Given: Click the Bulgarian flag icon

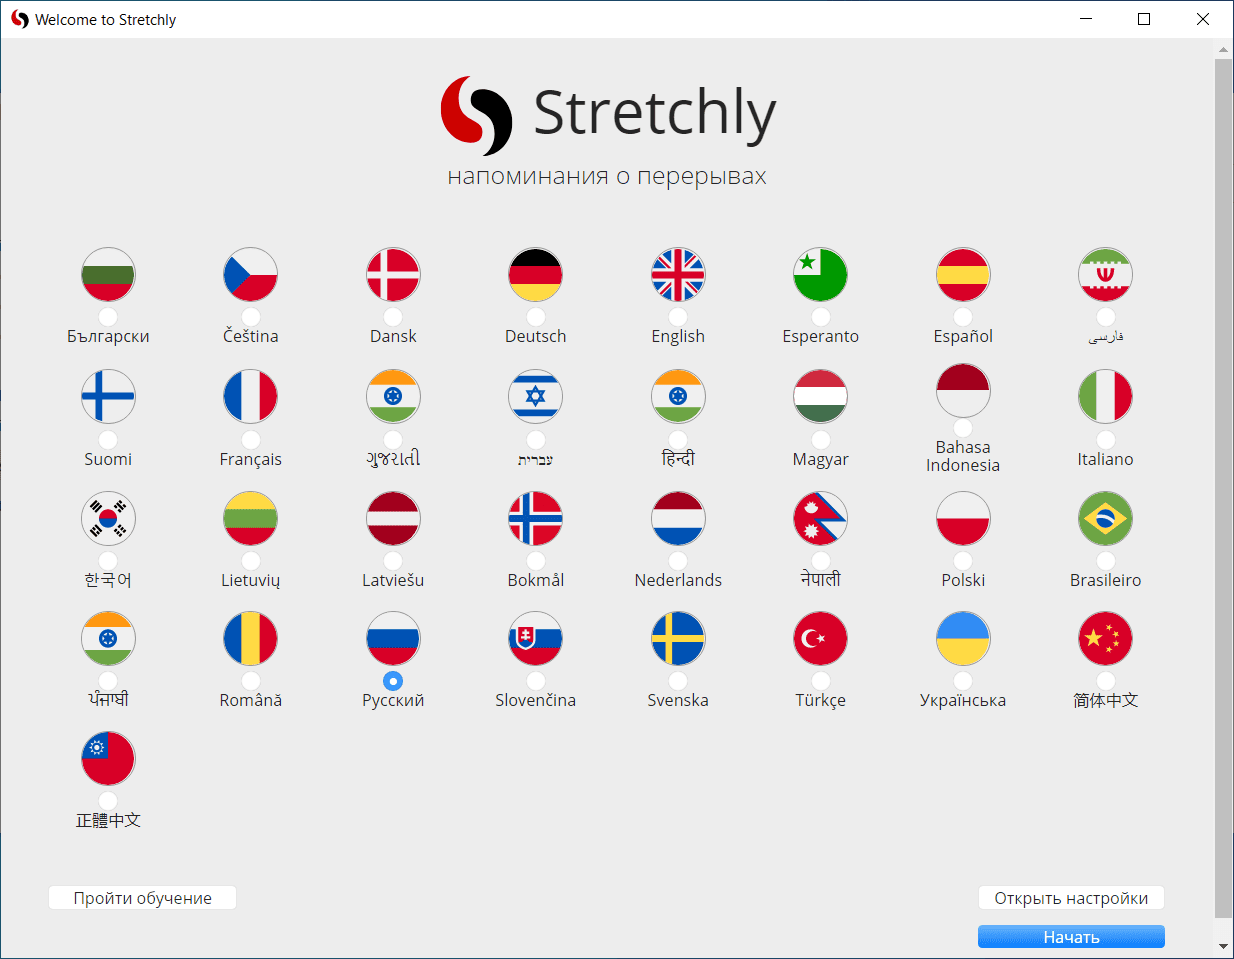Looking at the screenshot, I should [108, 275].
